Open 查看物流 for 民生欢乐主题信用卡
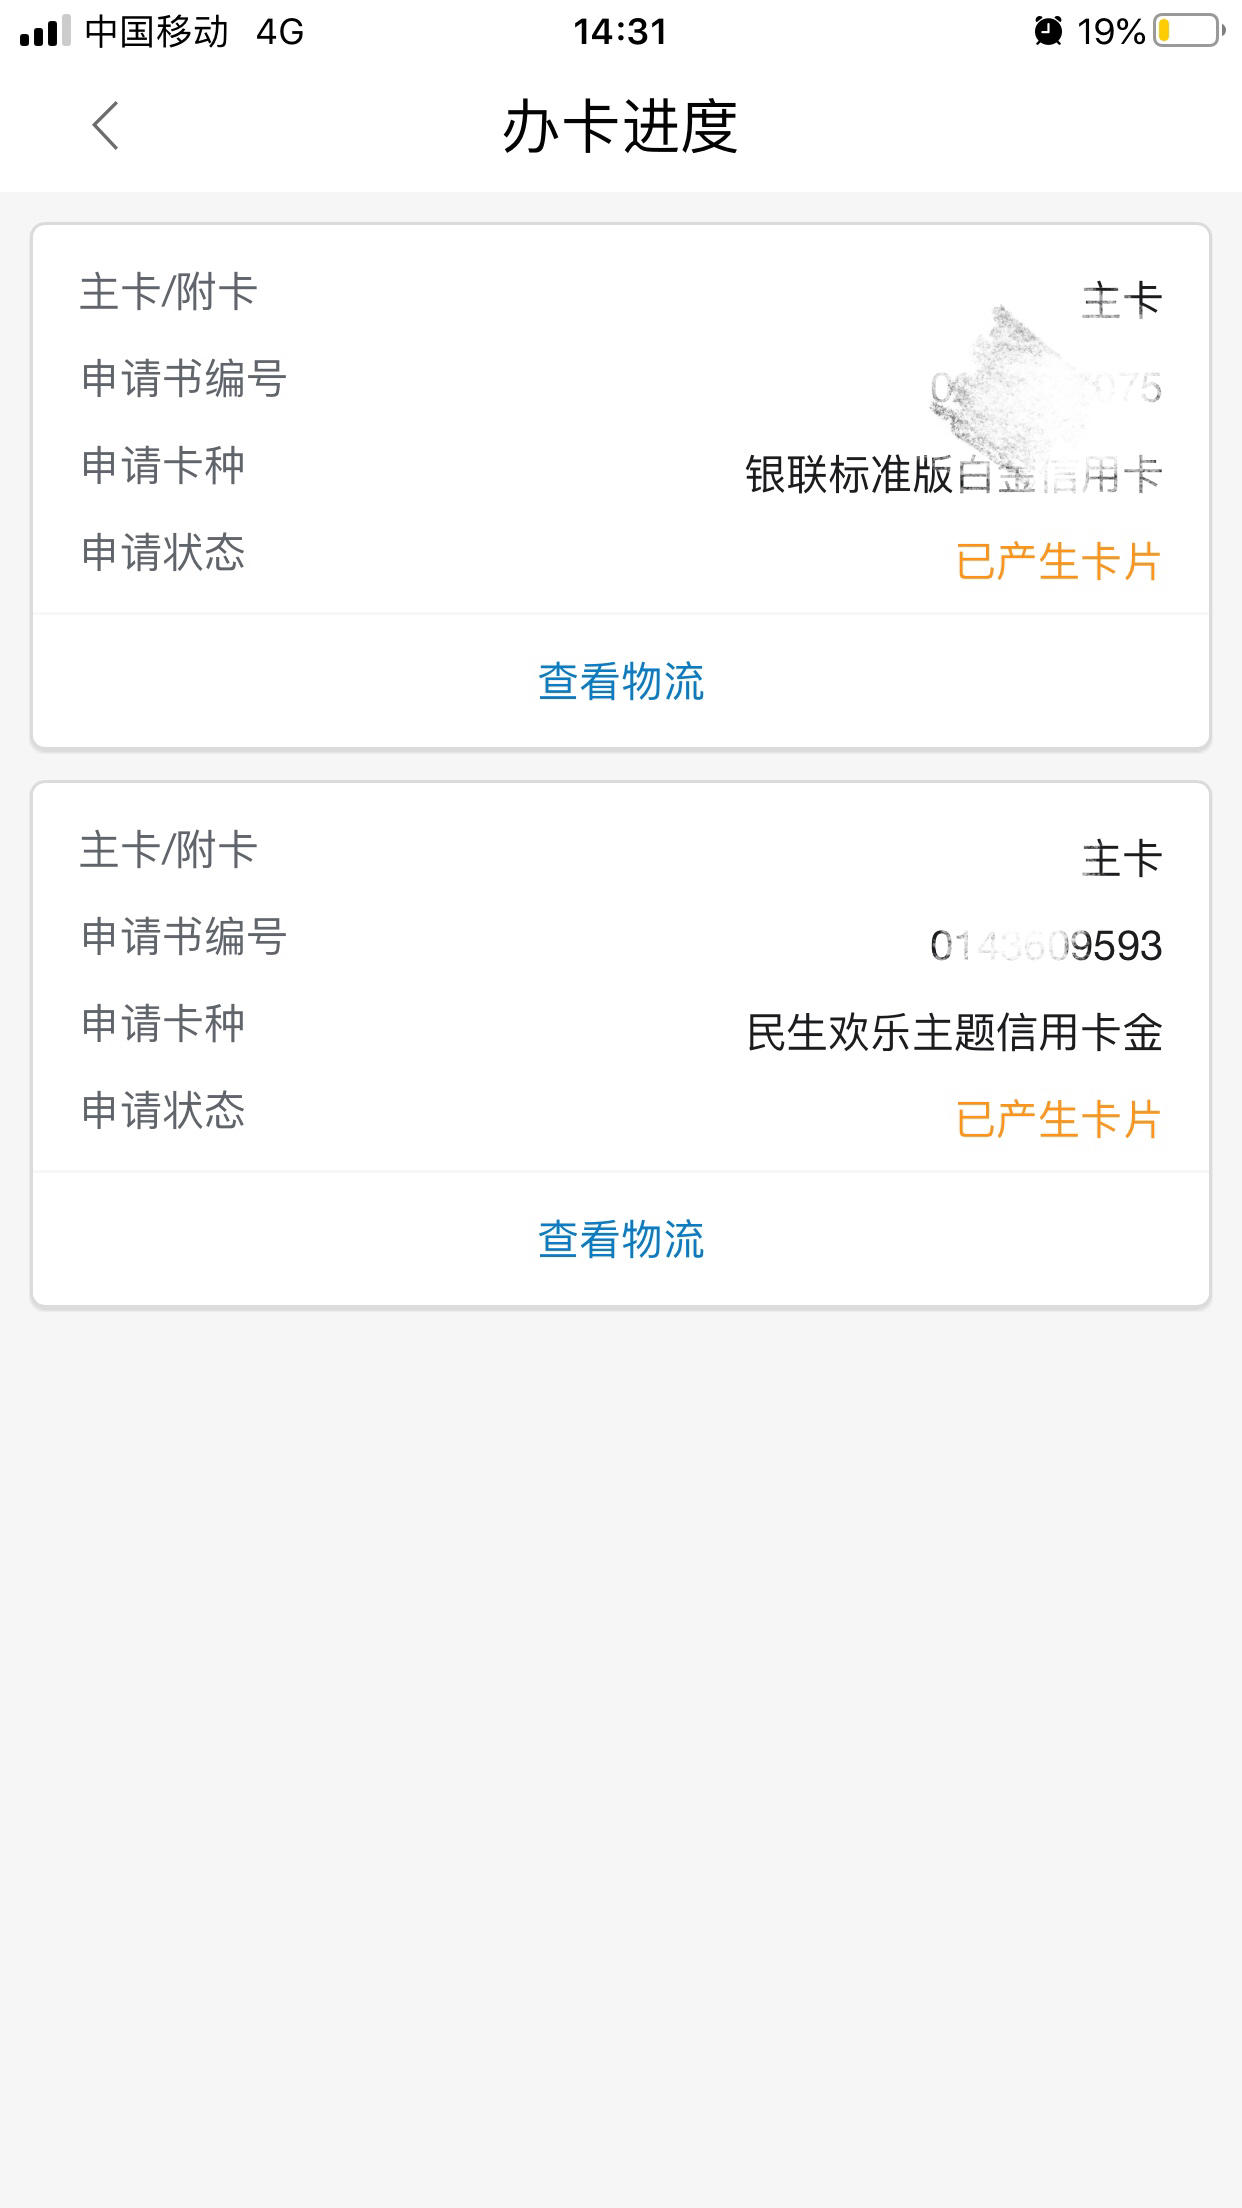Image resolution: width=1242 pixels, height=2208 pixels. click(621, 1240)
